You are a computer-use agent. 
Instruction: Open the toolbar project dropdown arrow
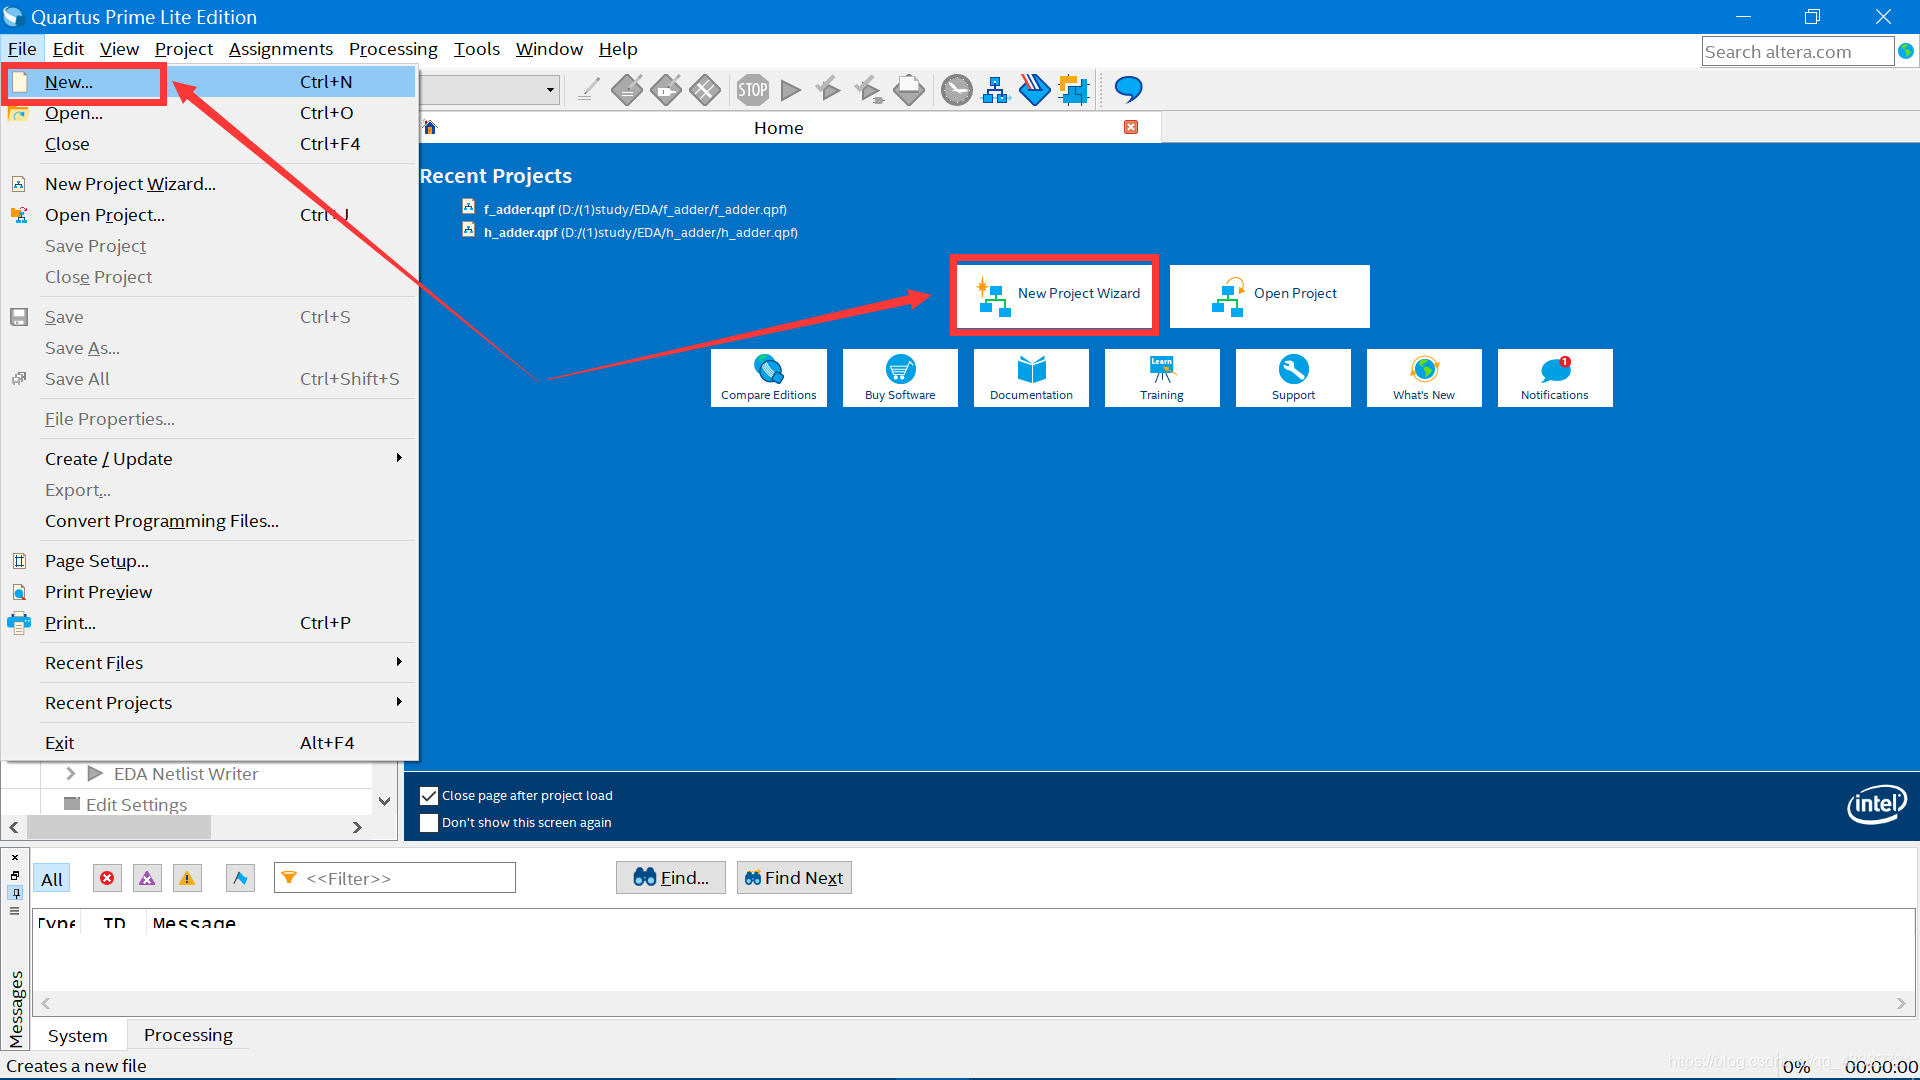(x=550, y=90)
